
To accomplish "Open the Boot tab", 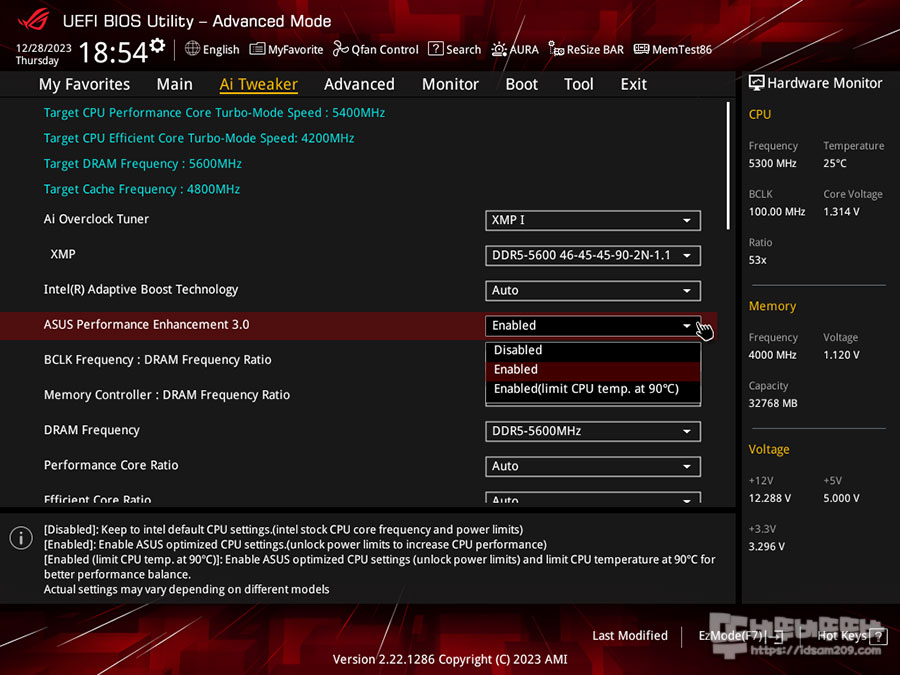I will (x=521, y=84).
